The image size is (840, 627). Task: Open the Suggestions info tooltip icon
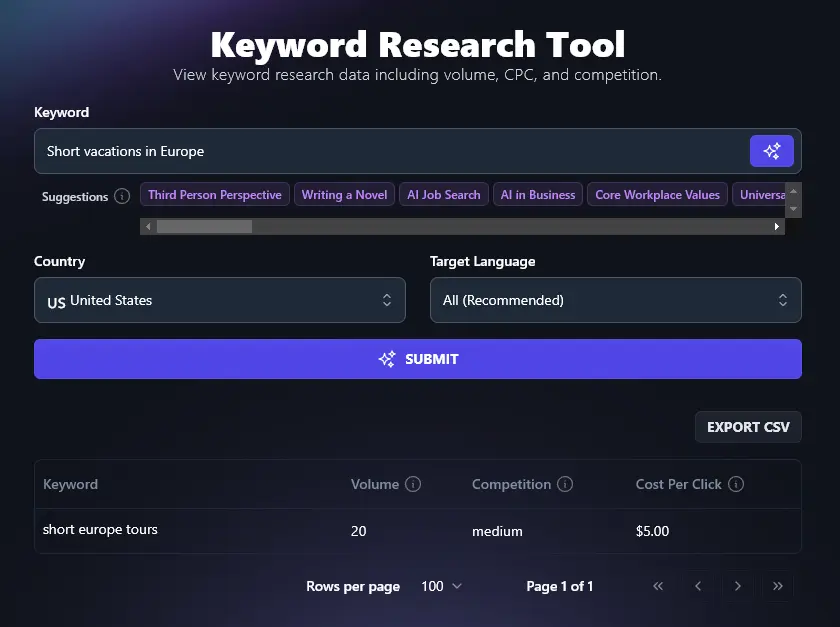122,196
